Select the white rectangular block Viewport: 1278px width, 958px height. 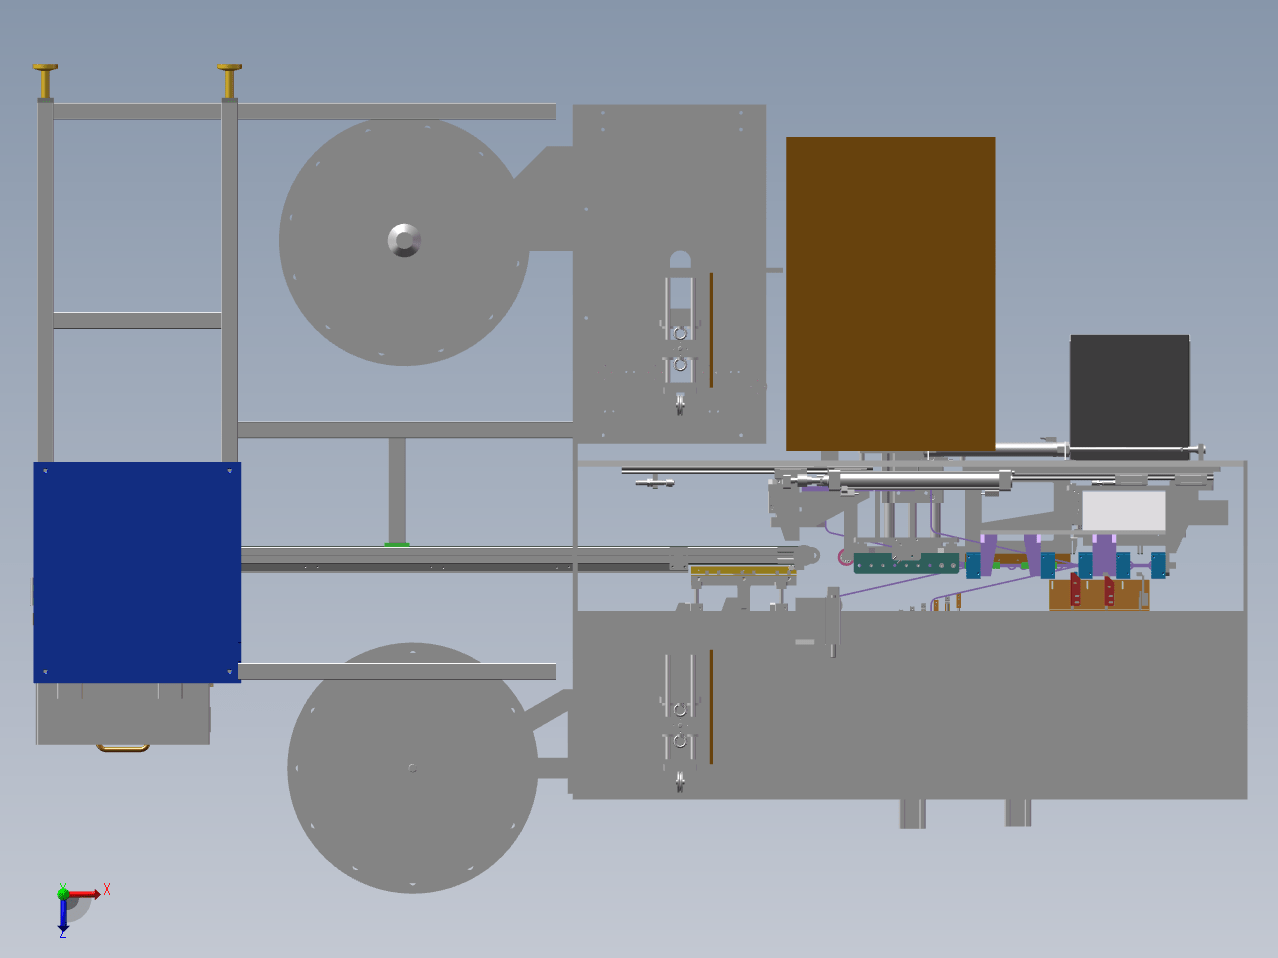point(1124,511)
